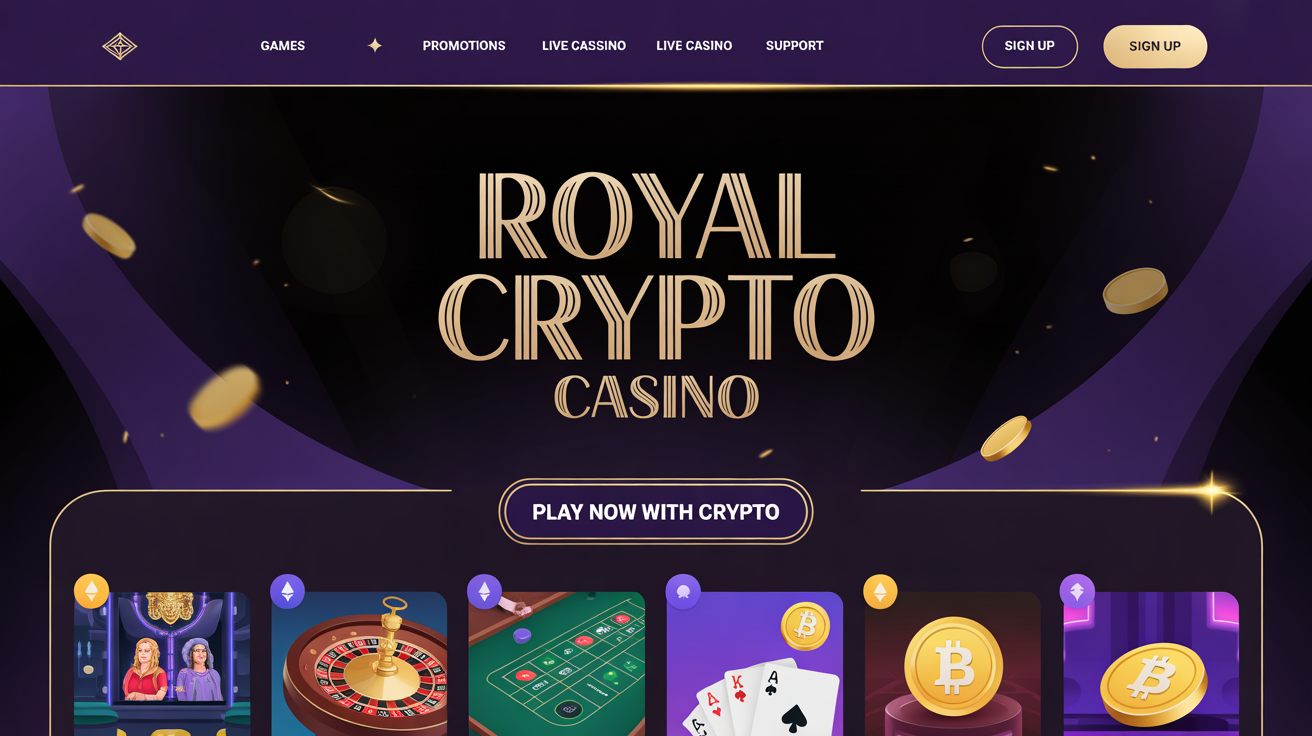Open the Support page
1312x736 pixels.
(x=795, y=46)
